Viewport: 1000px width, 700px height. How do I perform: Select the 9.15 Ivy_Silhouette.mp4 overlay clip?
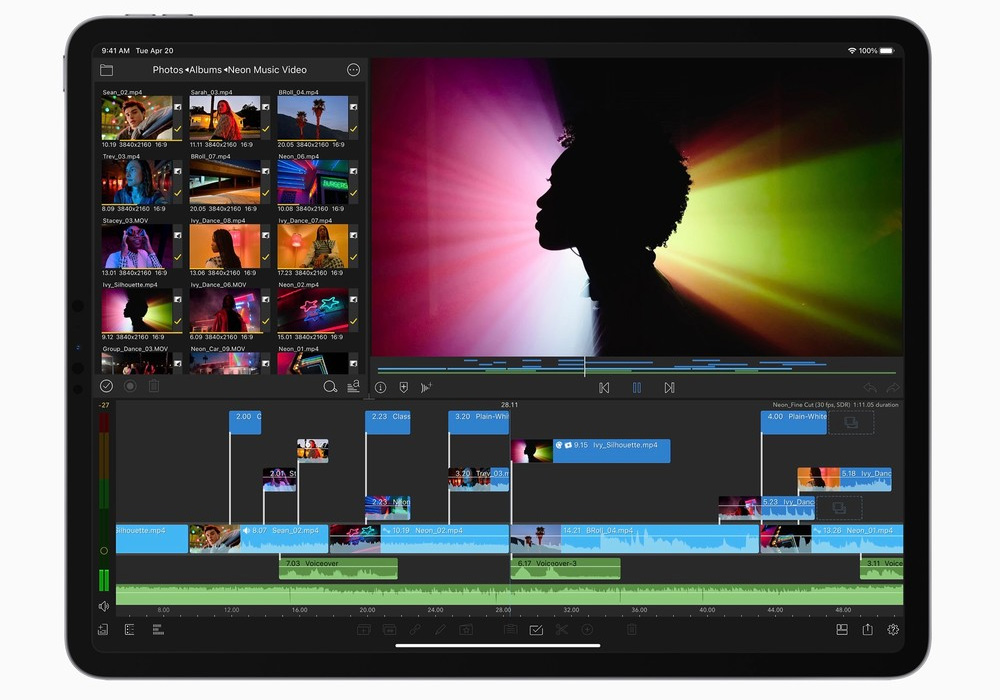tap(591, 451)
